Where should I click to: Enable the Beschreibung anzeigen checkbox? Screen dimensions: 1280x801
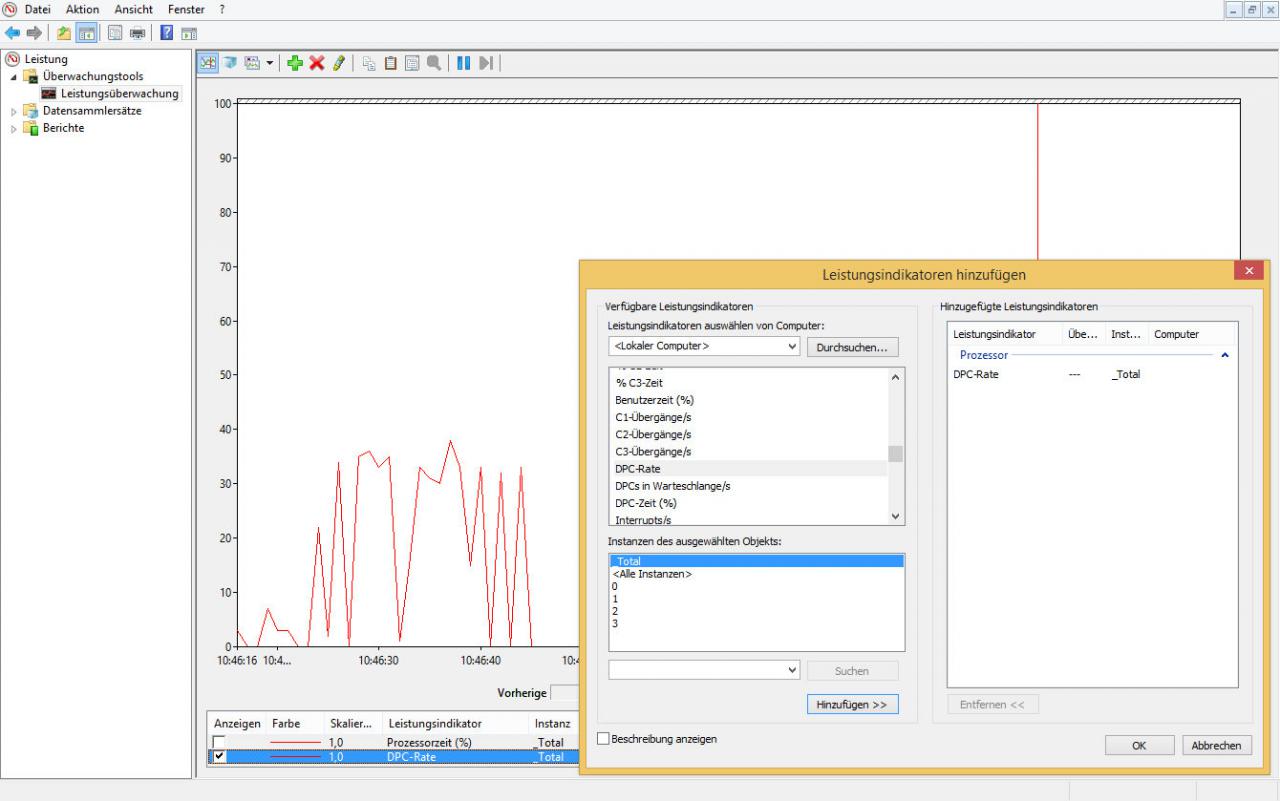(x=603, y=739)
